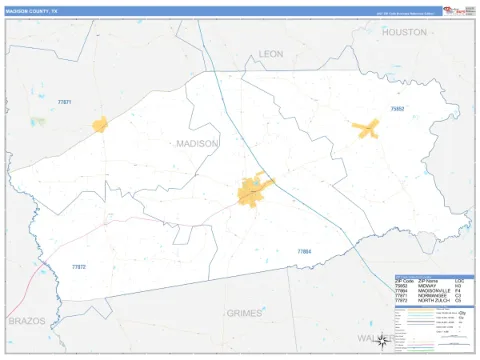Click the orange line sample in the legend
This screenshot has height=360, width=480.
421,310
